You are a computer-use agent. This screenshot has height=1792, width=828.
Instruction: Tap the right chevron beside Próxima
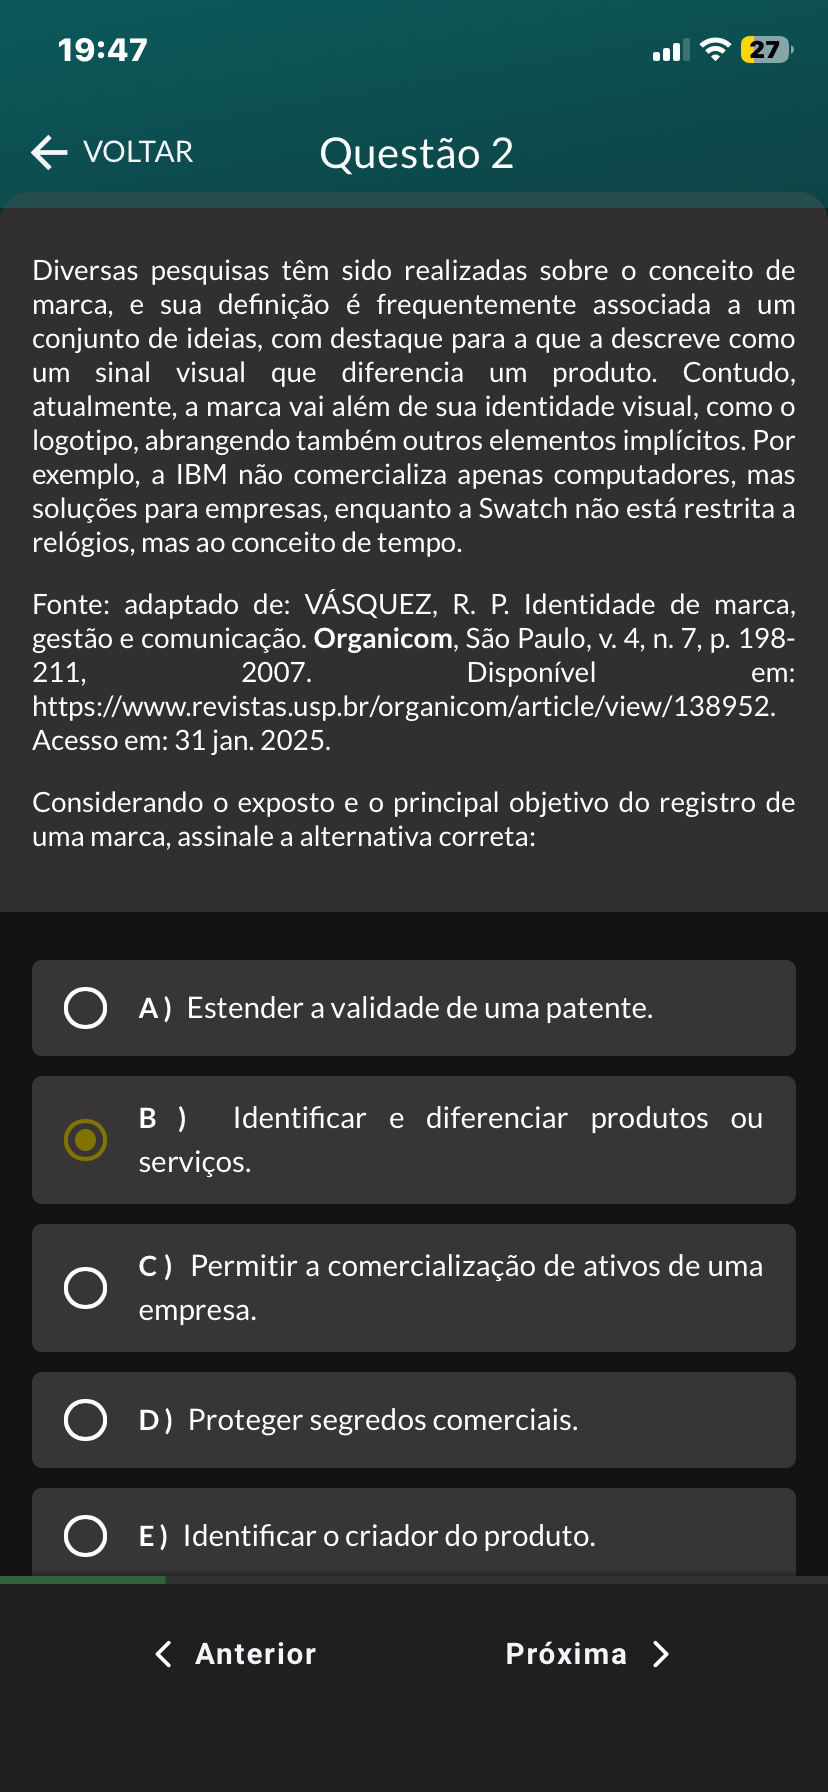(660, 1654)
